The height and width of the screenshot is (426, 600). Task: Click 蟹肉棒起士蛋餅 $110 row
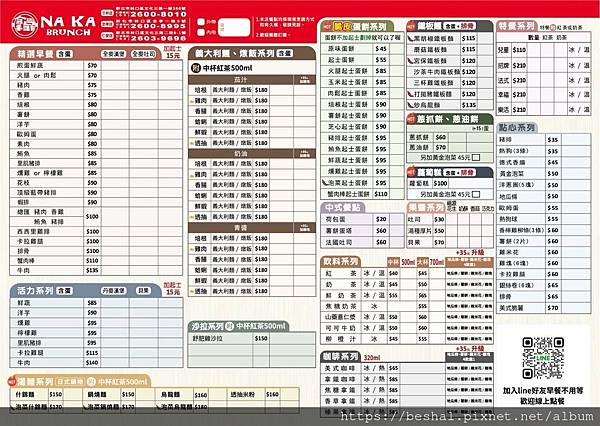[x=362, y=194]
